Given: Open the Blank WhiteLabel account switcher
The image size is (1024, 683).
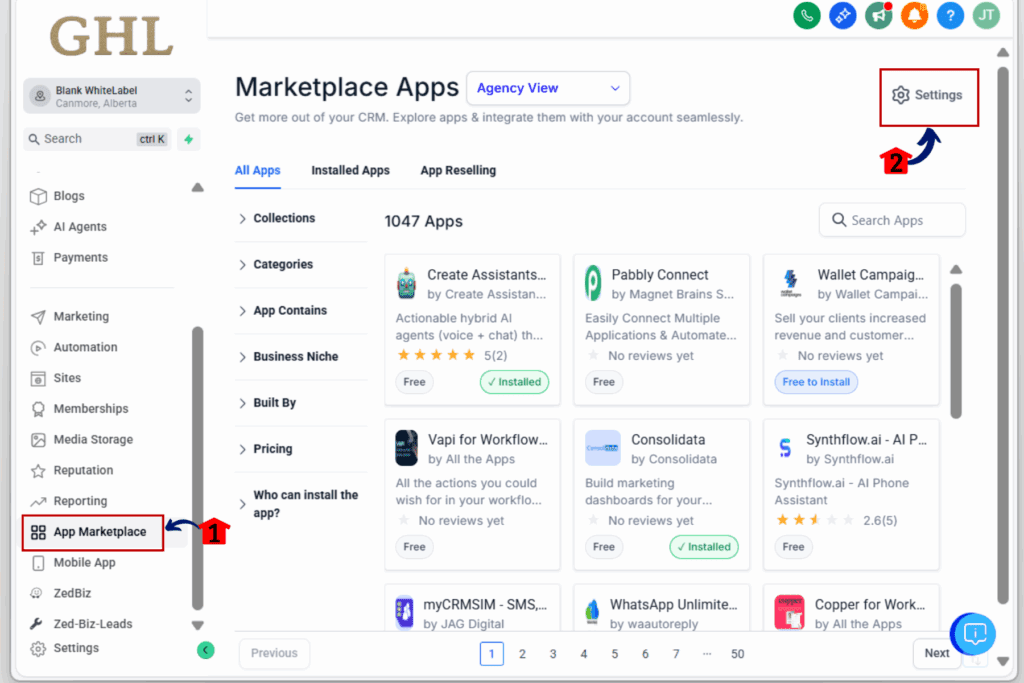Looking at the screenshot, I should [x=112, y=96].
